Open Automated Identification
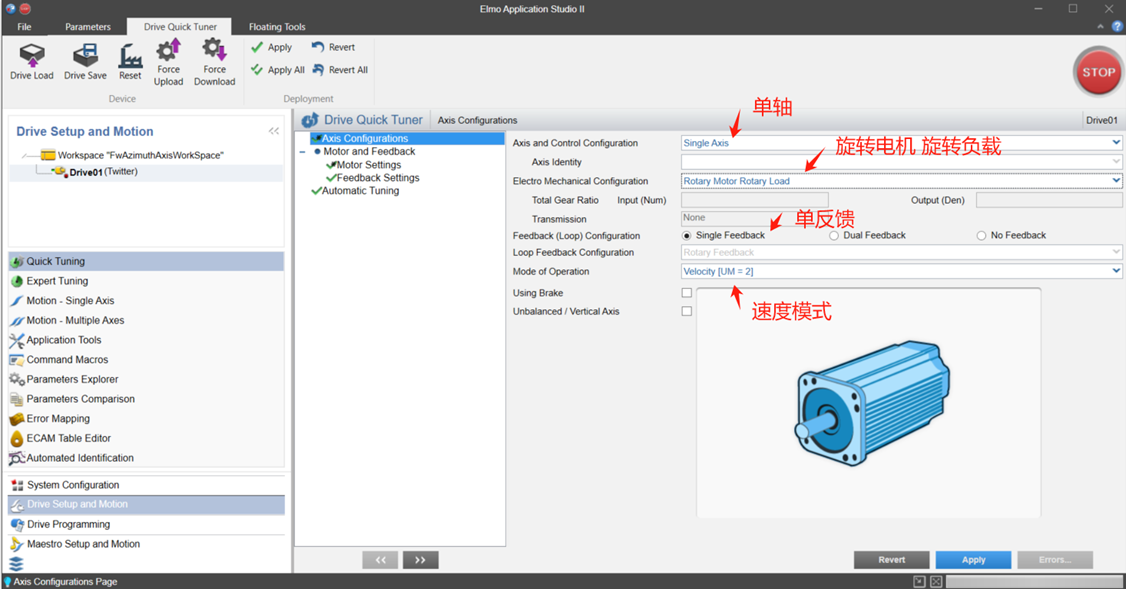The height and width of the screenshot is (589, 1126). 146,458
